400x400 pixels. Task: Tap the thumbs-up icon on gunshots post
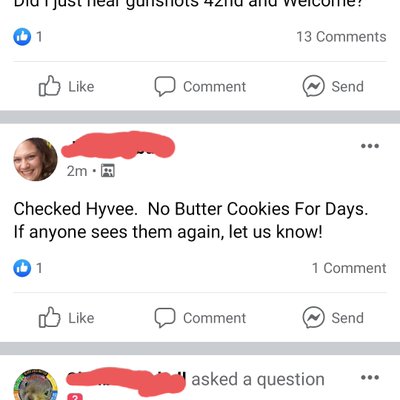49,86
